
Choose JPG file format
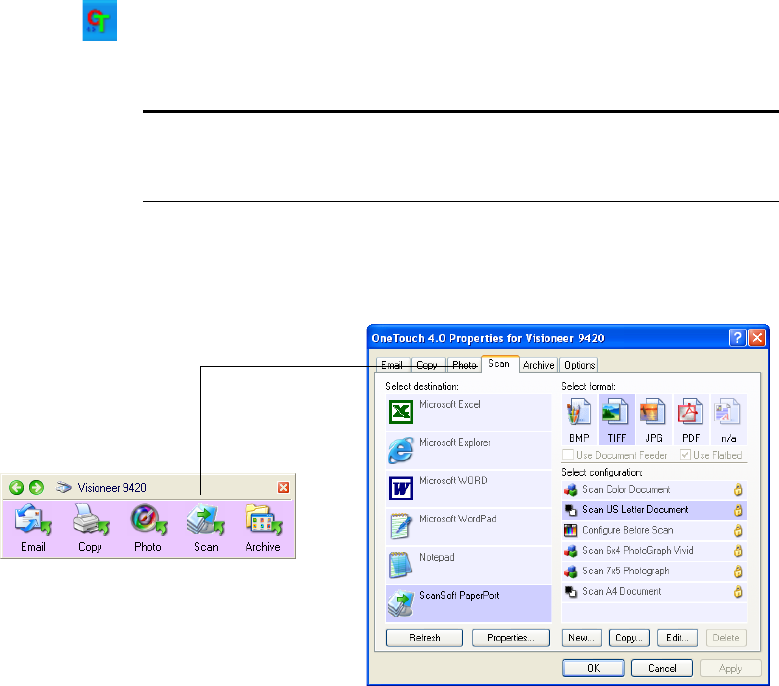point(653,420)
